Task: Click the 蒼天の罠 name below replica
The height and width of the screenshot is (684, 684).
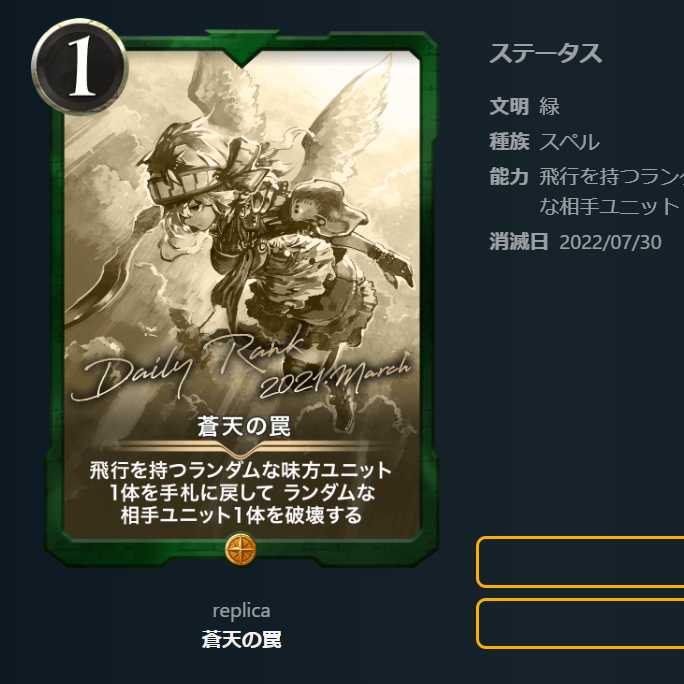Action: pos(241,639)
